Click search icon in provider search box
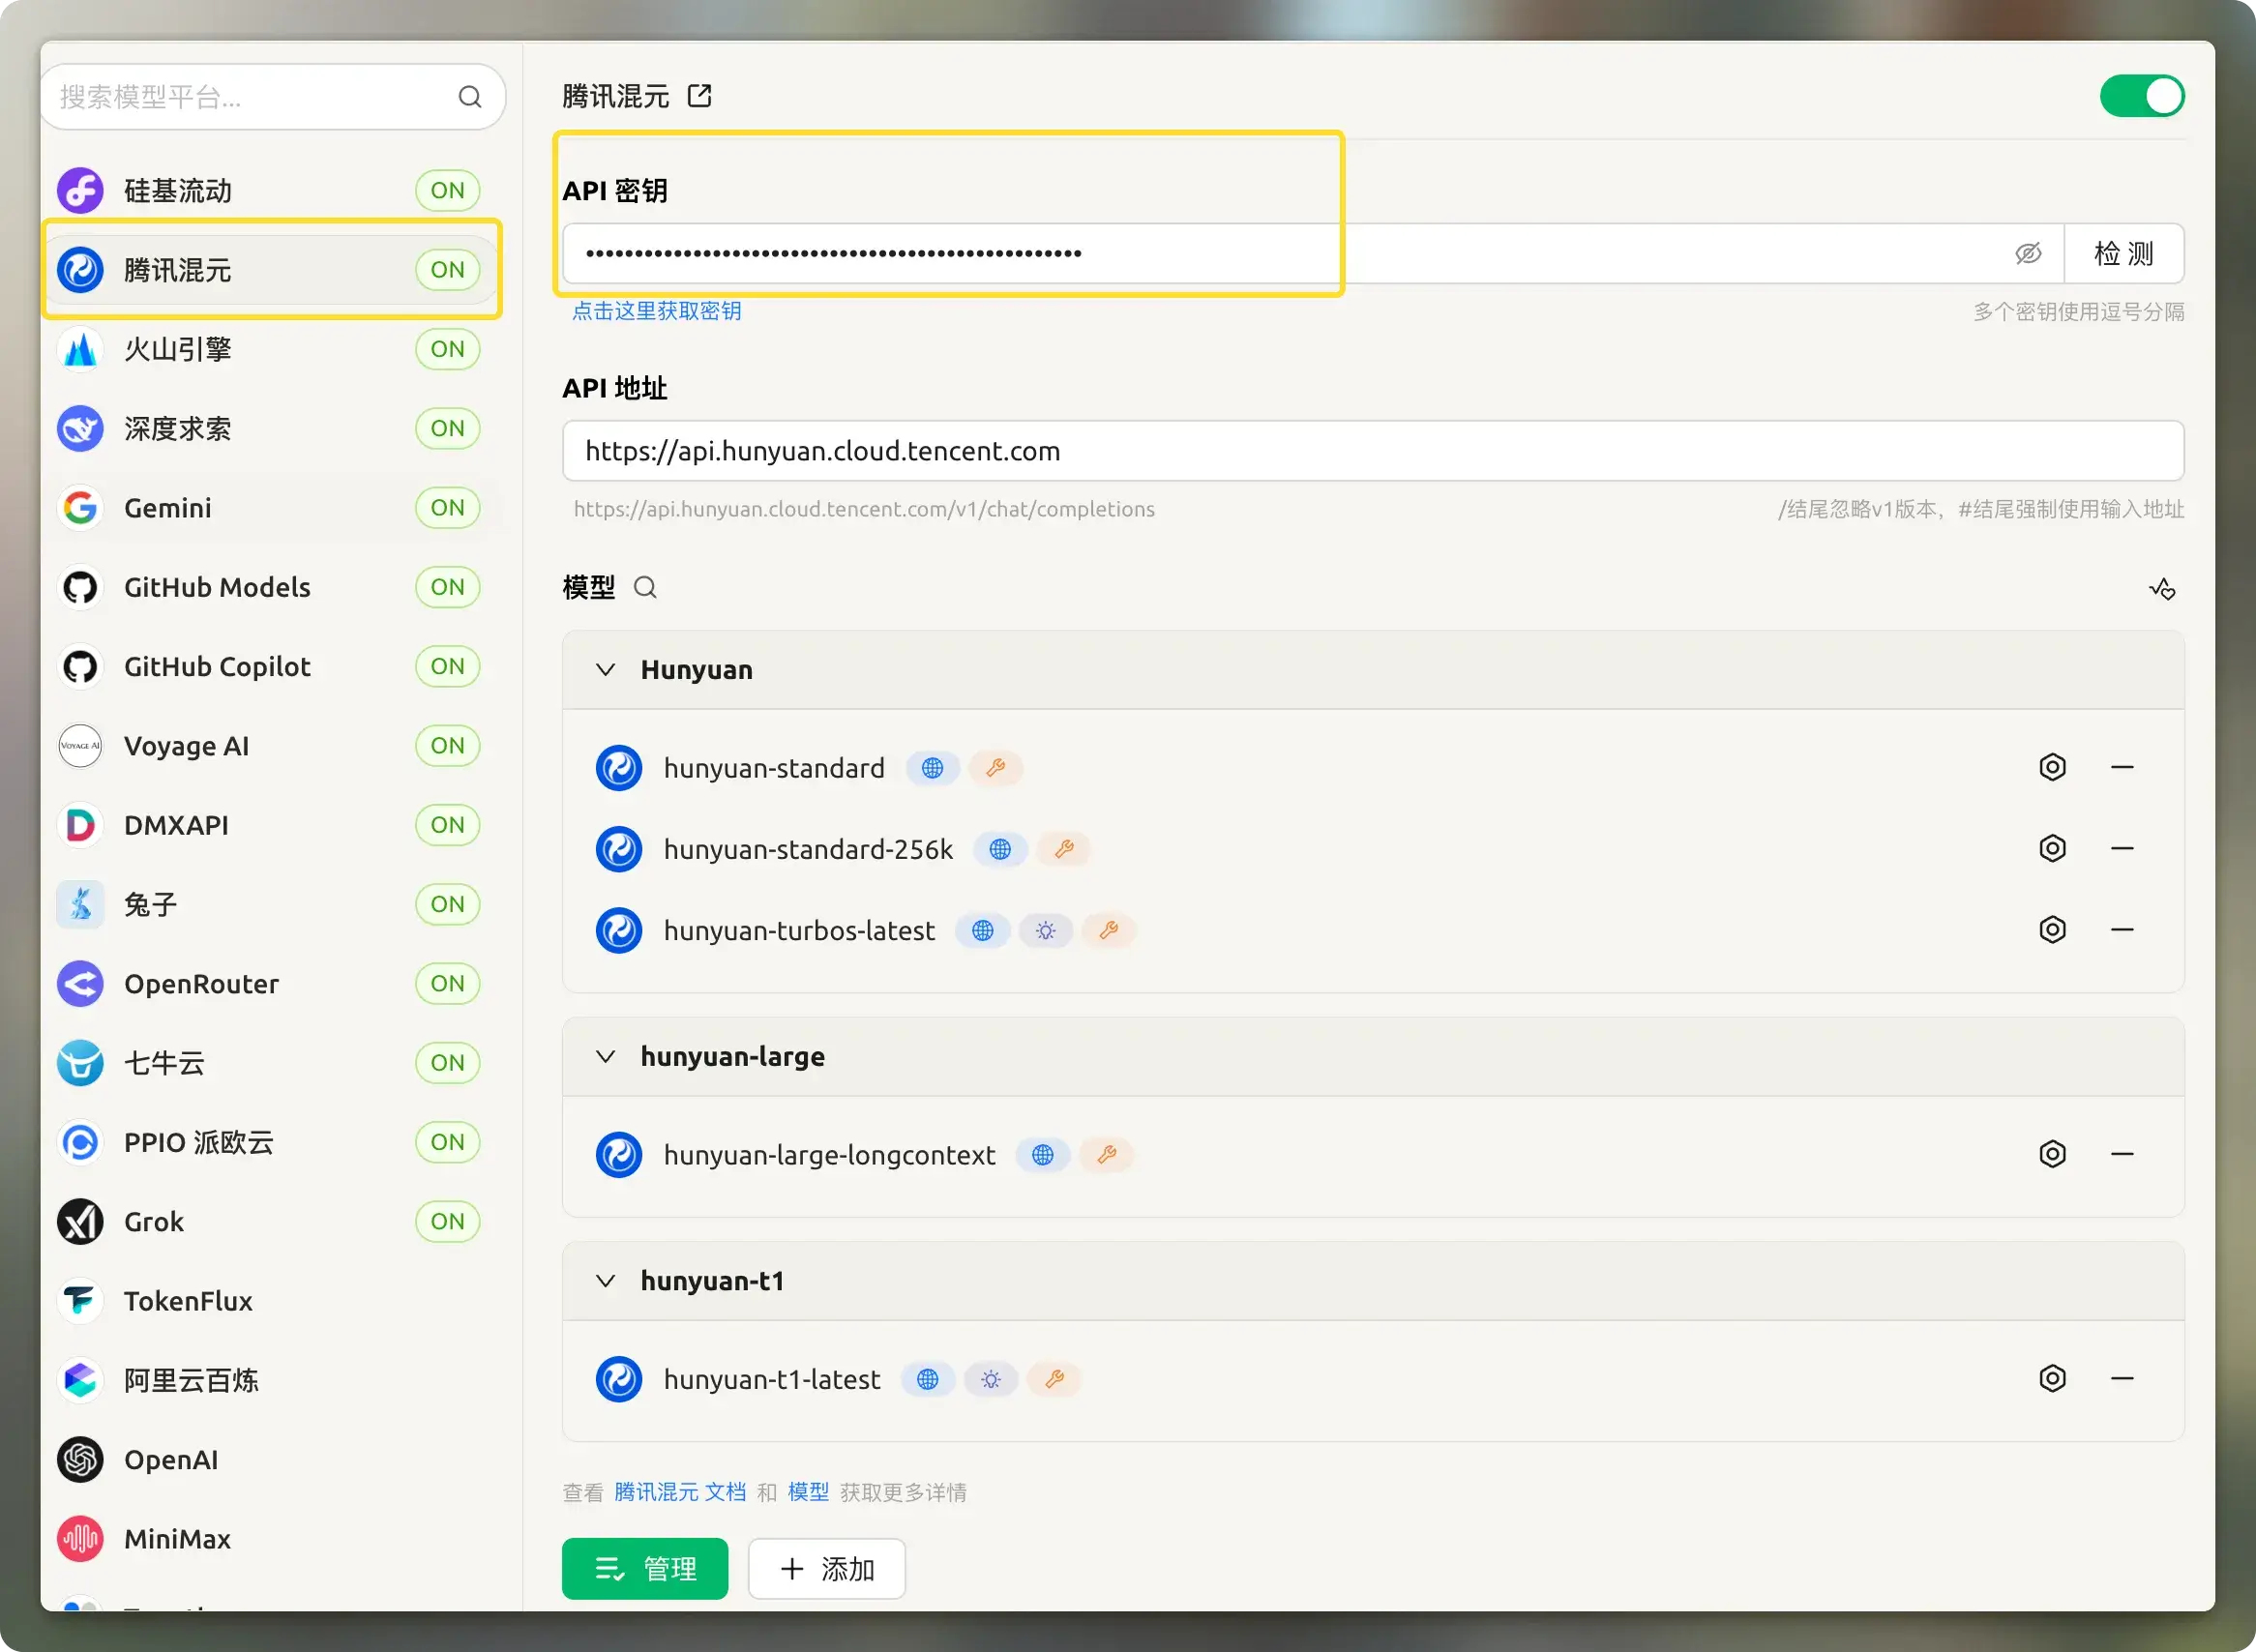The height and width of the screenshot is (1652, 2256). (x=469, y=97)
